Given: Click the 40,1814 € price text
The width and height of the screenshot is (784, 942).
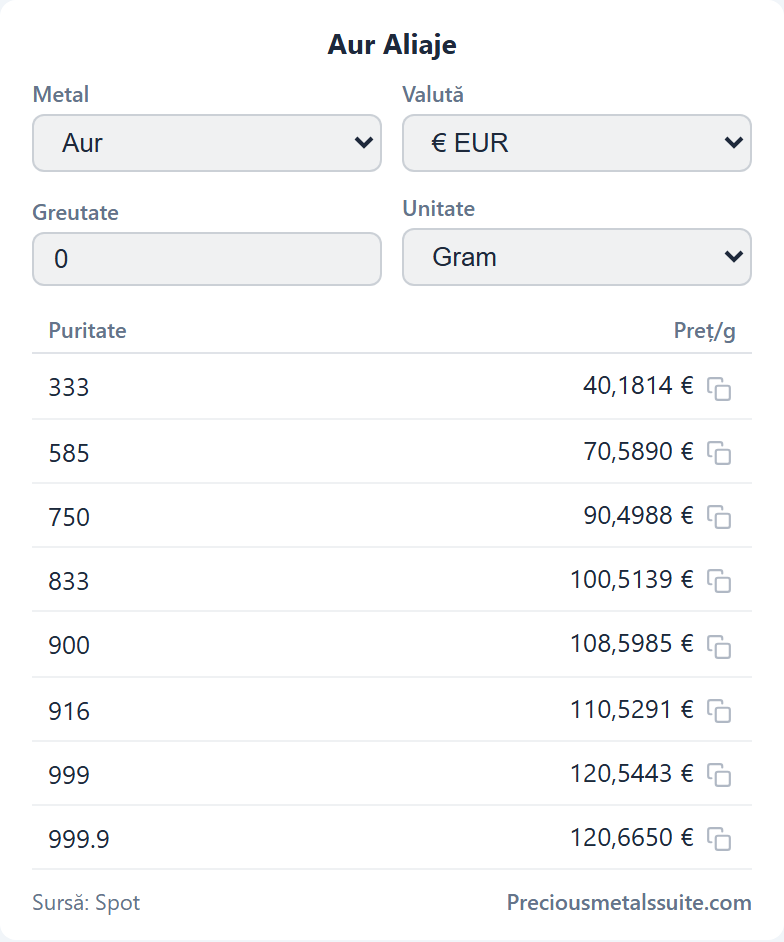Looking at the screenshot, I should 638,386.
